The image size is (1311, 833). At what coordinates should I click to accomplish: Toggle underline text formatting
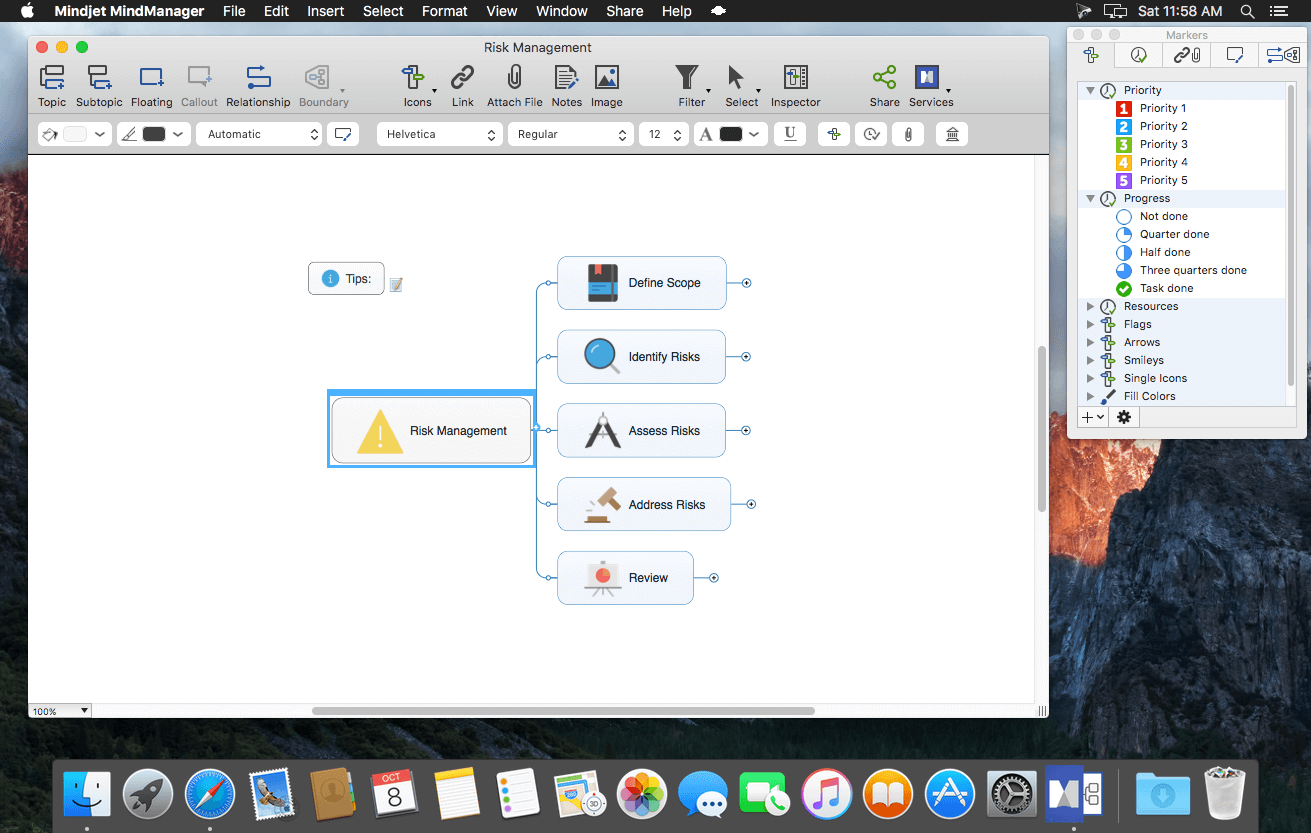pyautogui.click(x=790, y=134)
